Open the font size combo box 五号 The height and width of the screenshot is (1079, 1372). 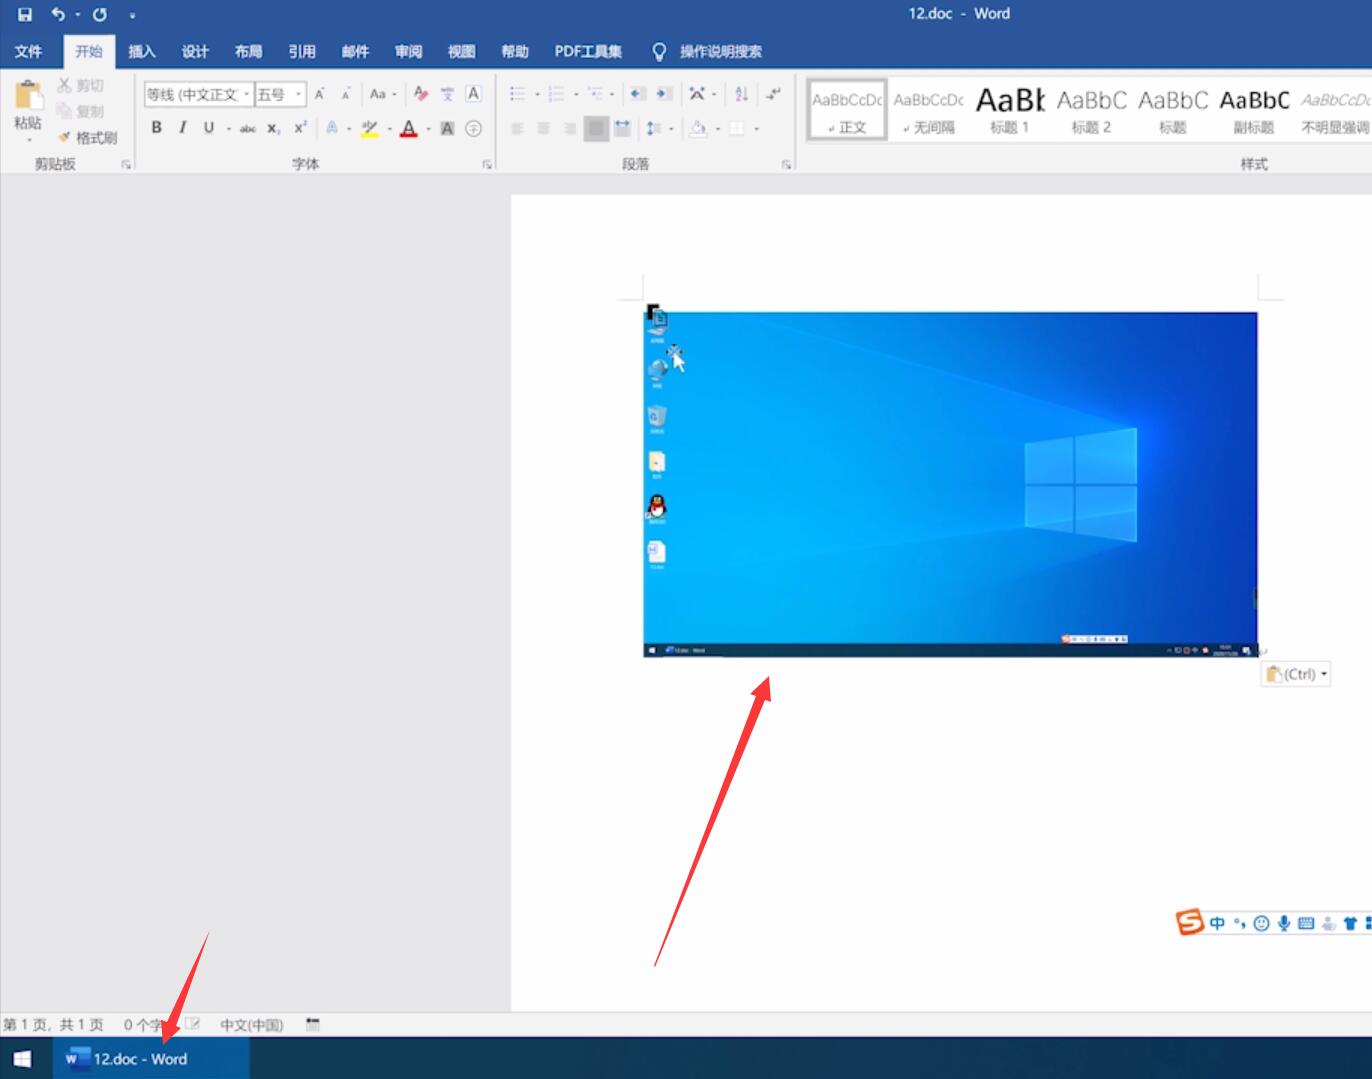coord(280,94)
